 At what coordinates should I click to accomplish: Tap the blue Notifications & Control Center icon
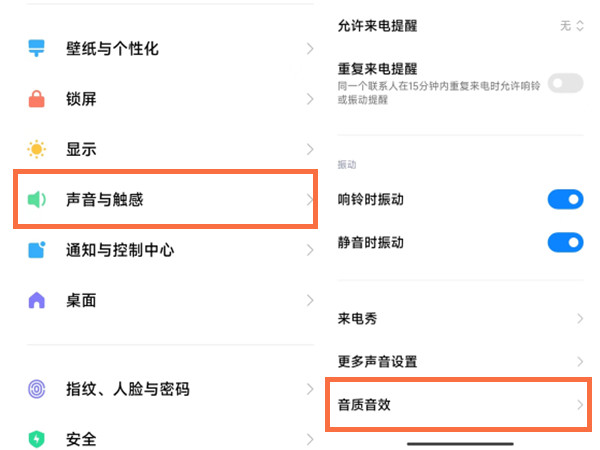37,250
